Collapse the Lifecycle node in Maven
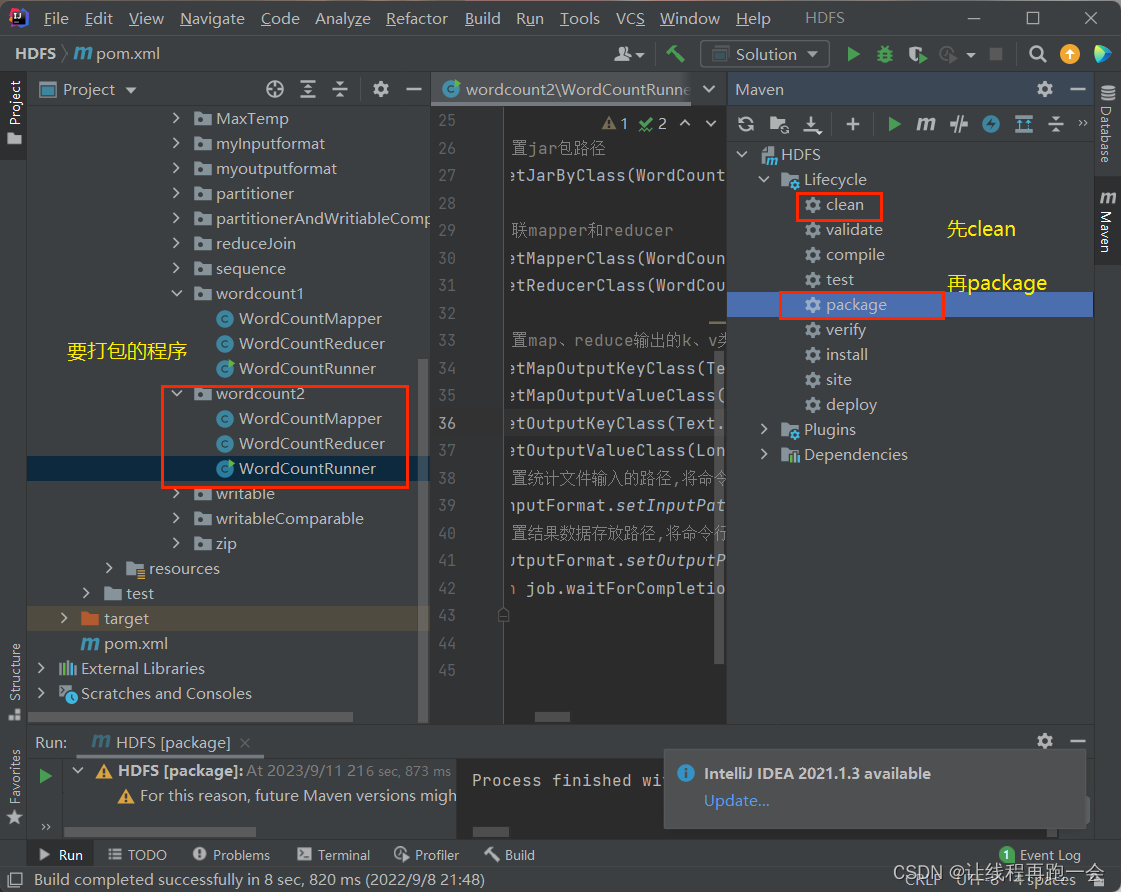The width and height of the screenshot is (1121, 892). pos(765,180)
